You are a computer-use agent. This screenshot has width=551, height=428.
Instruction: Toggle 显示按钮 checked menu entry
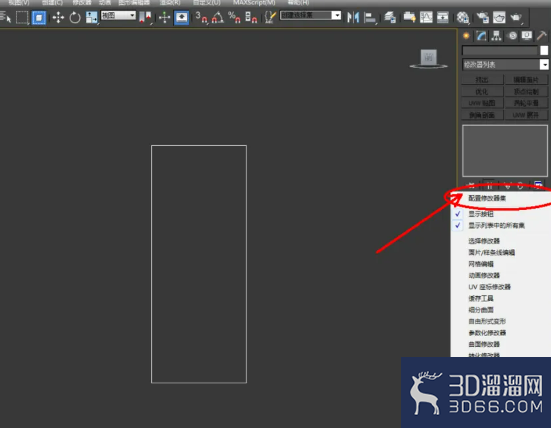point(481,214)
